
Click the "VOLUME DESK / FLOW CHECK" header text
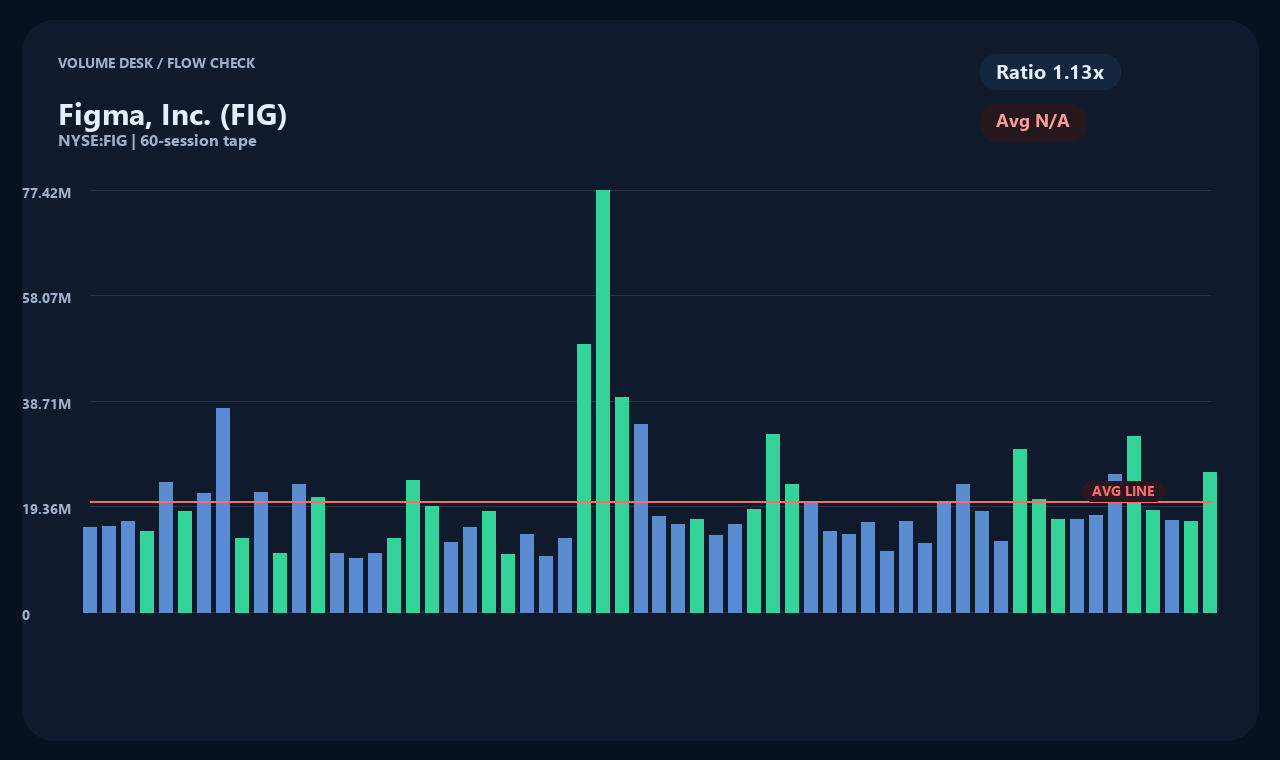pos(156,63)
